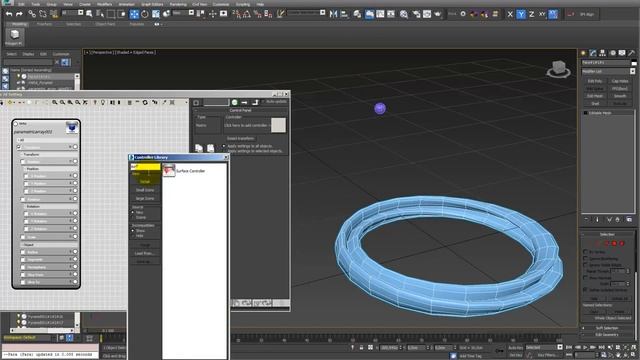Select Incompatibles 'Hide' radio option
The height and width of the screenshot is (360, 640).
tap(133, 236)
